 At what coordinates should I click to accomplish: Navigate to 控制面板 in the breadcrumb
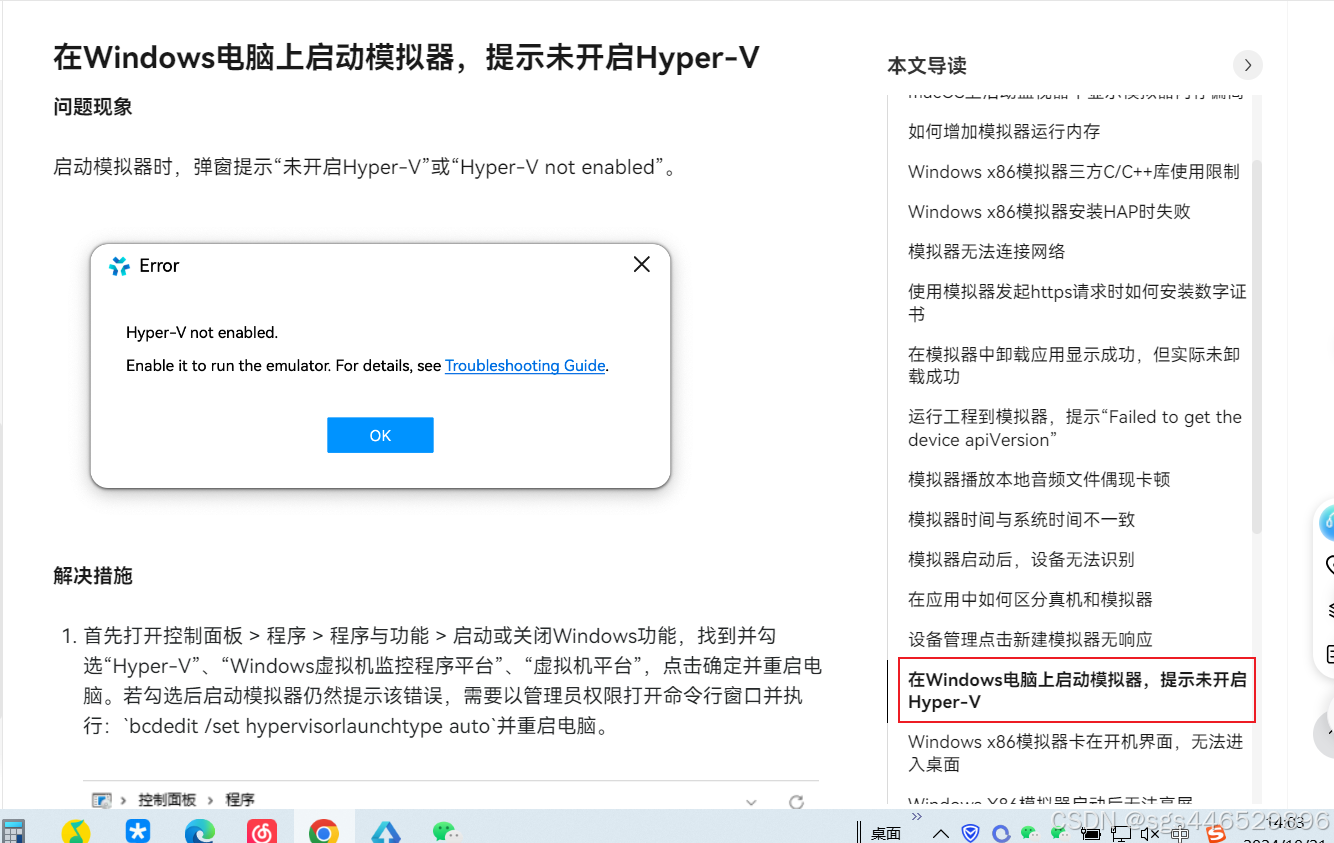[x=165, y=800]
